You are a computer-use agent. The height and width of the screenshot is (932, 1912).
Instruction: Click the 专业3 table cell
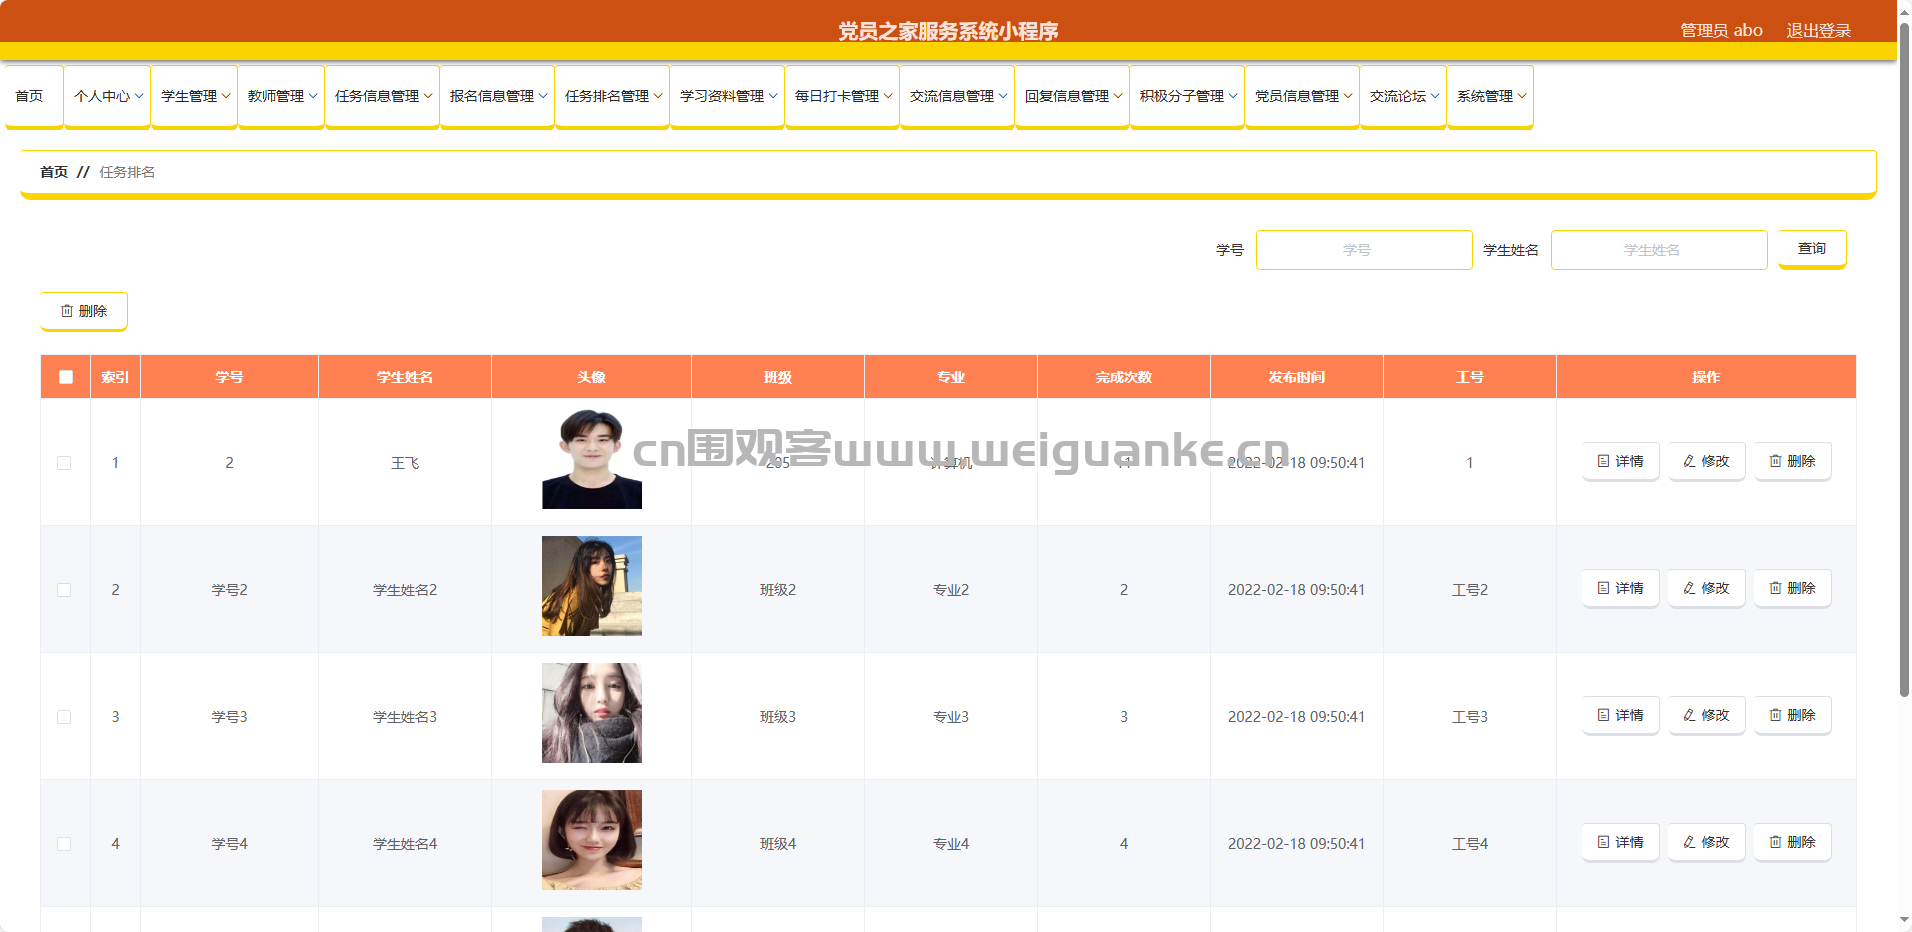(951, 717)
